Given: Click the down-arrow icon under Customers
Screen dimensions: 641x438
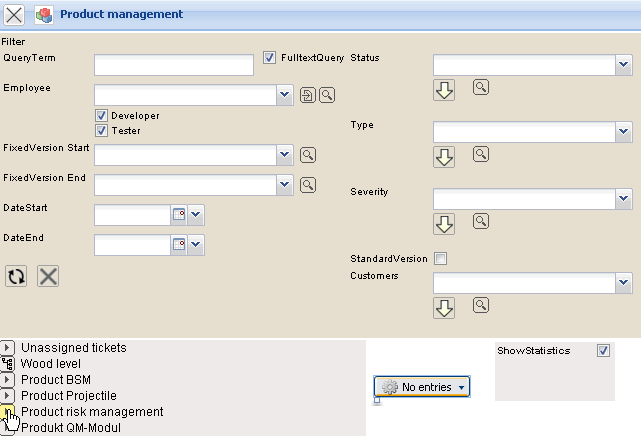Looking at the screenshot, I should pyautogui.click(x=444, y=307).
